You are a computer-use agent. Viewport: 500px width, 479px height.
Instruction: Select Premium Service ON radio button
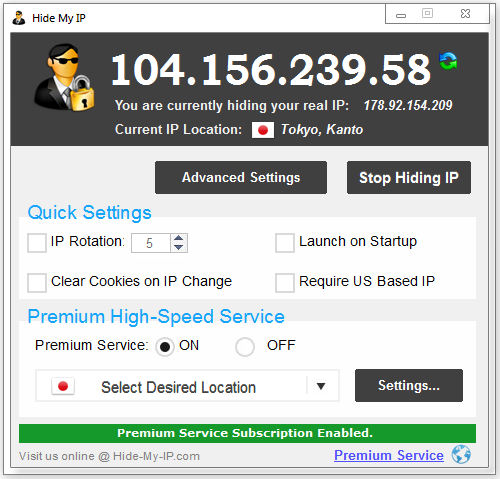pos(165,347)
